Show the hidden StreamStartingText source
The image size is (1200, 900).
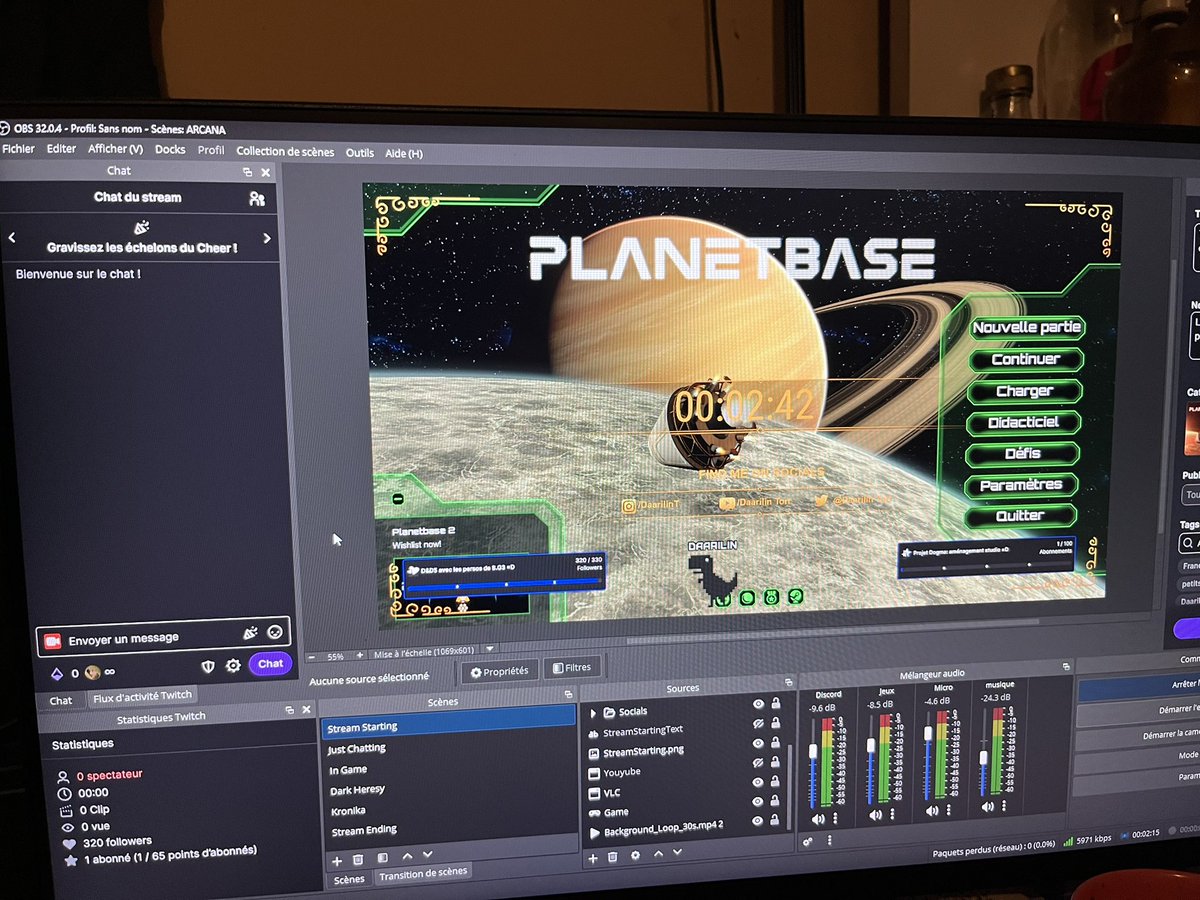pyautogui.click(x=758, y=724)
